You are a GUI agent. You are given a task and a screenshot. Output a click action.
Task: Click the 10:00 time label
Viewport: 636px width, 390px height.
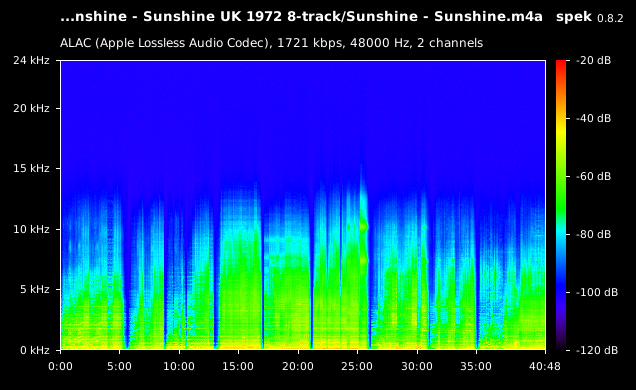pos(179,366)
